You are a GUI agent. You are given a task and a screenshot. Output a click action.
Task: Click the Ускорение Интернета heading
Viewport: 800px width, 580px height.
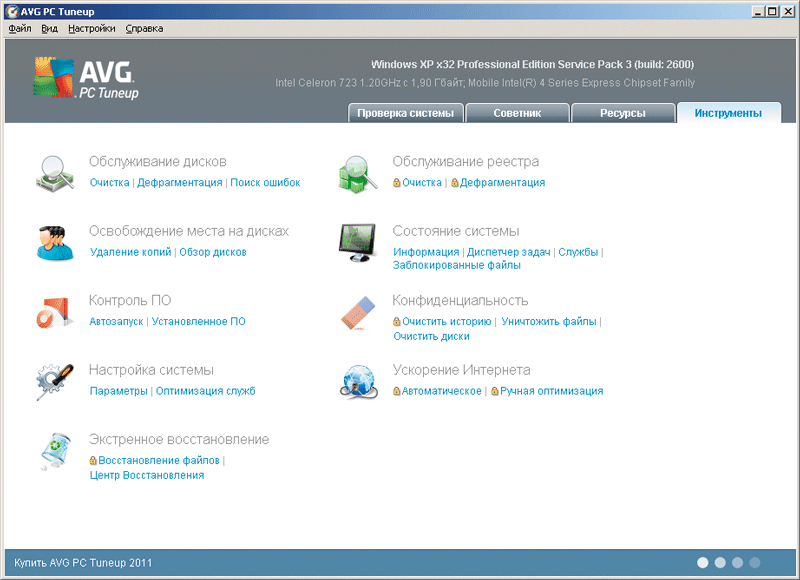point(461,370)
